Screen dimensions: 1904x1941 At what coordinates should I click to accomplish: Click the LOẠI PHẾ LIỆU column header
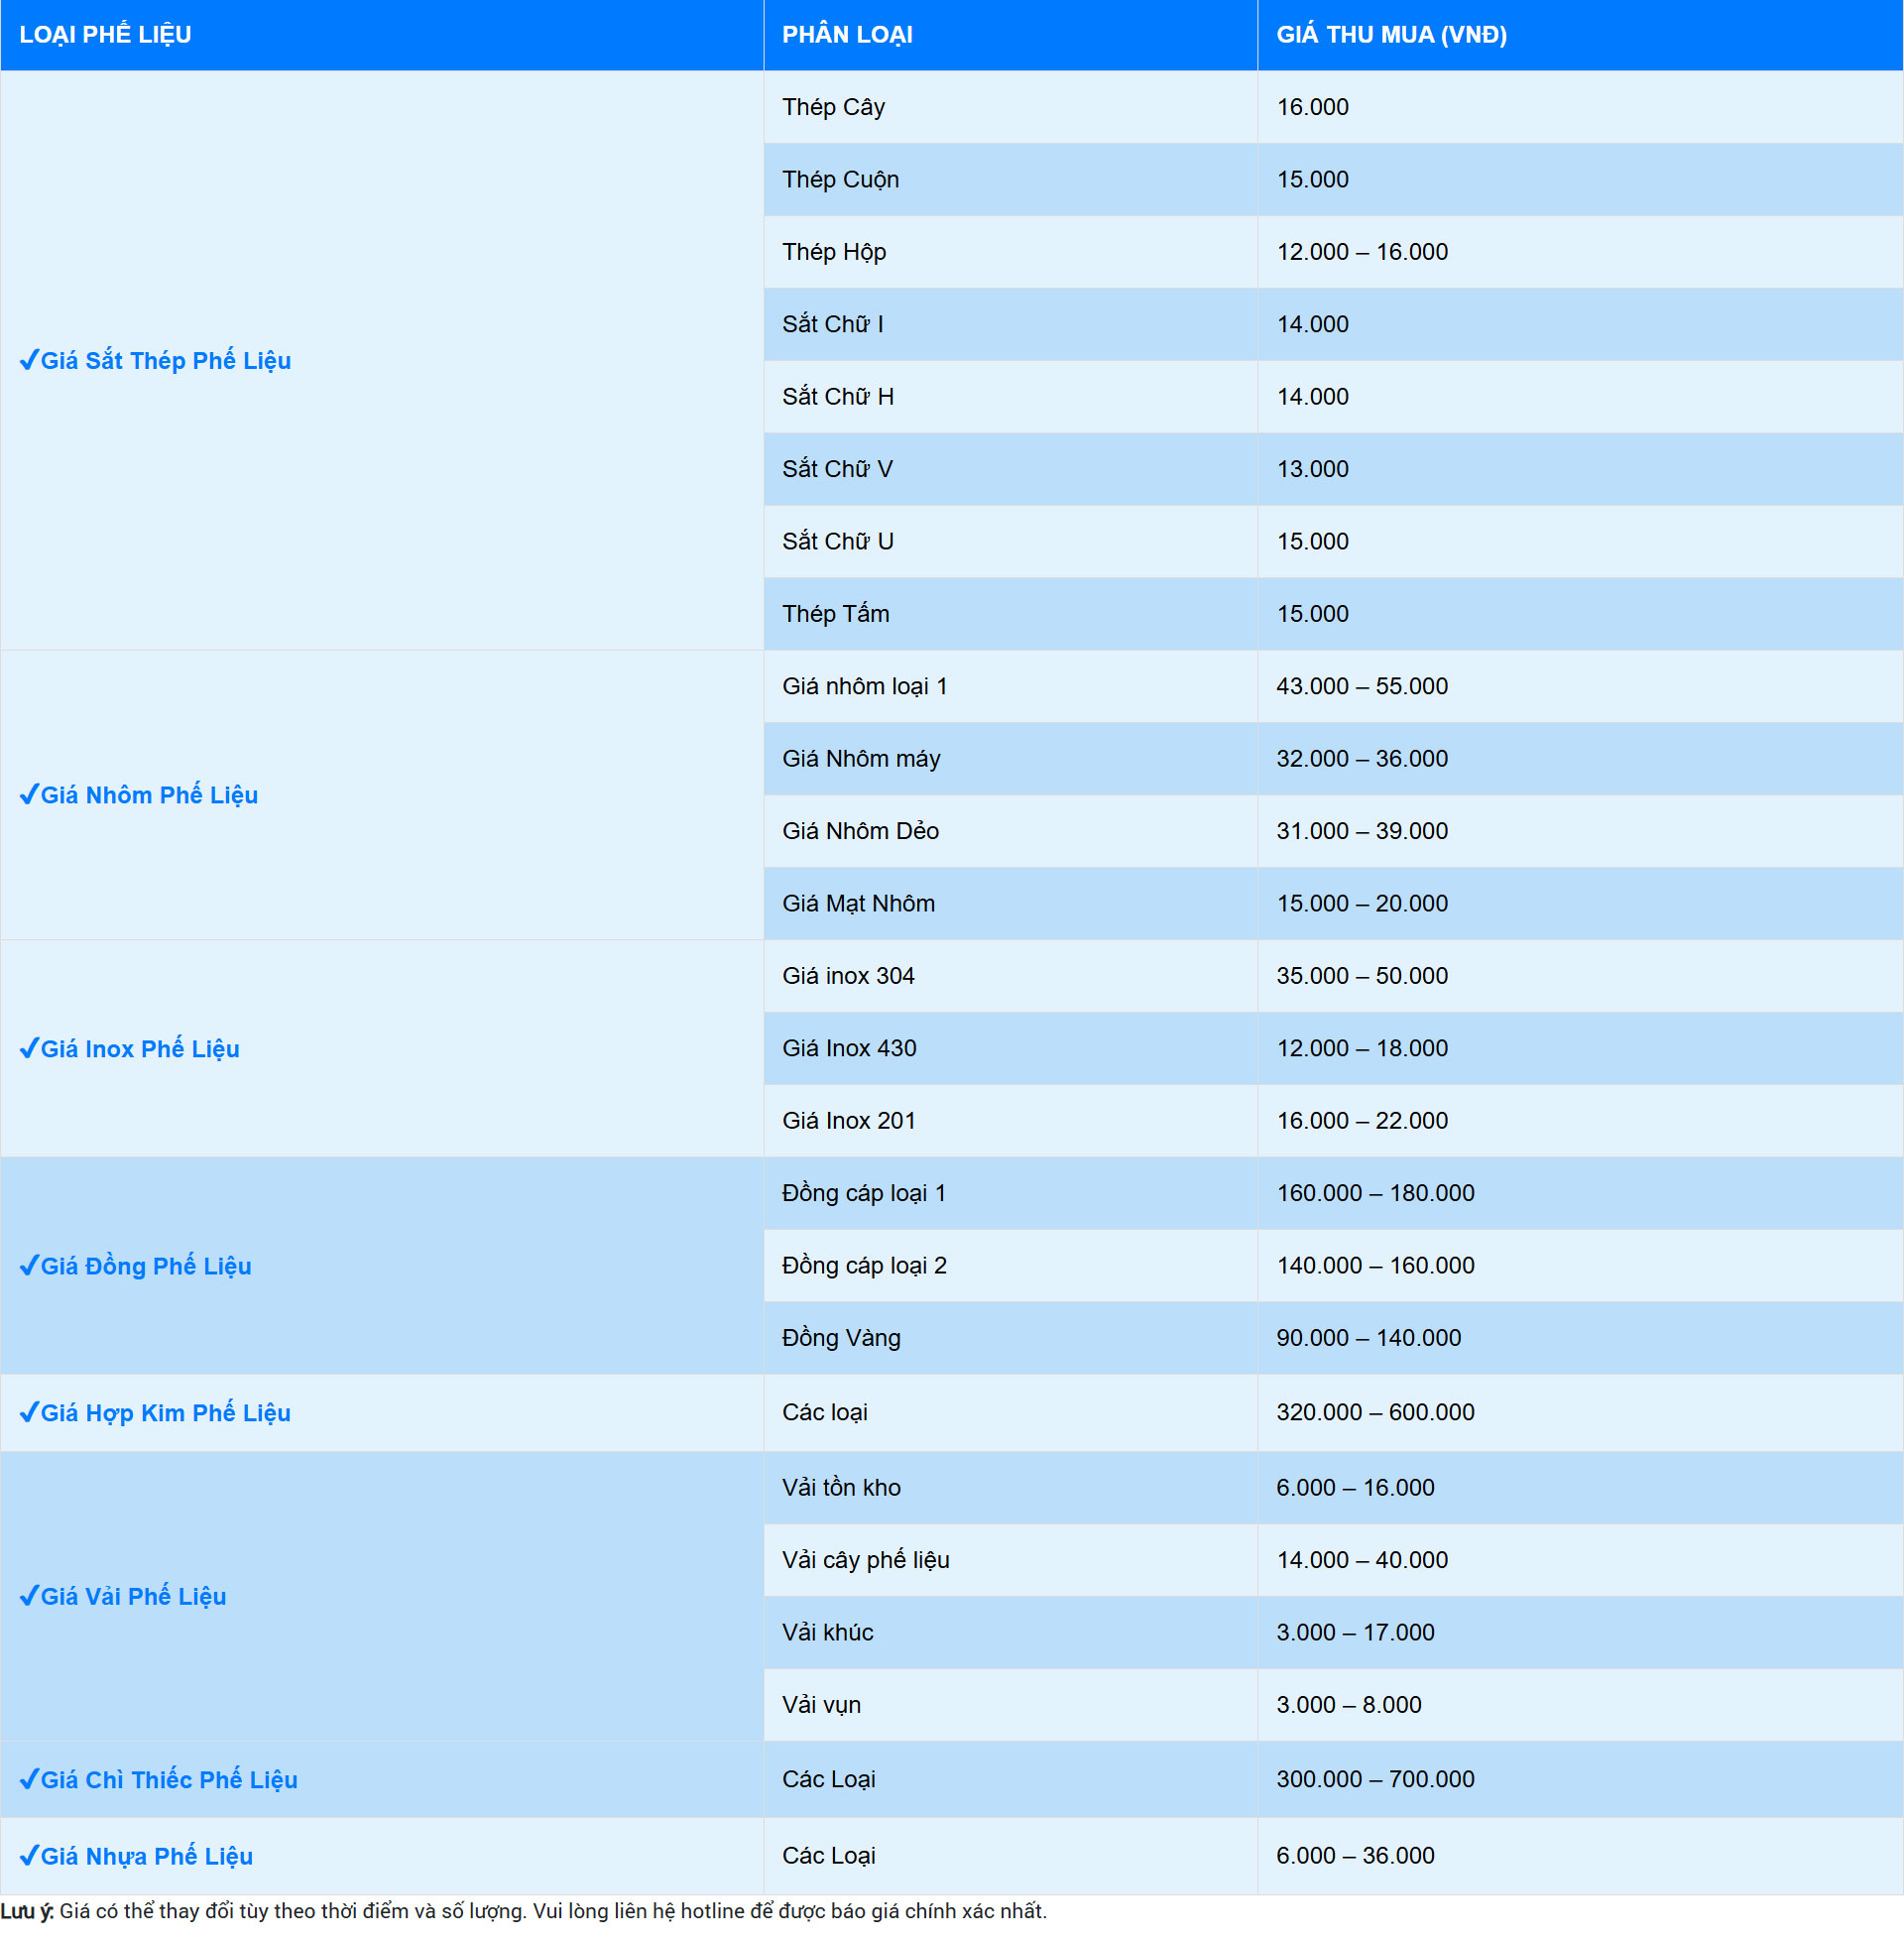105,35
